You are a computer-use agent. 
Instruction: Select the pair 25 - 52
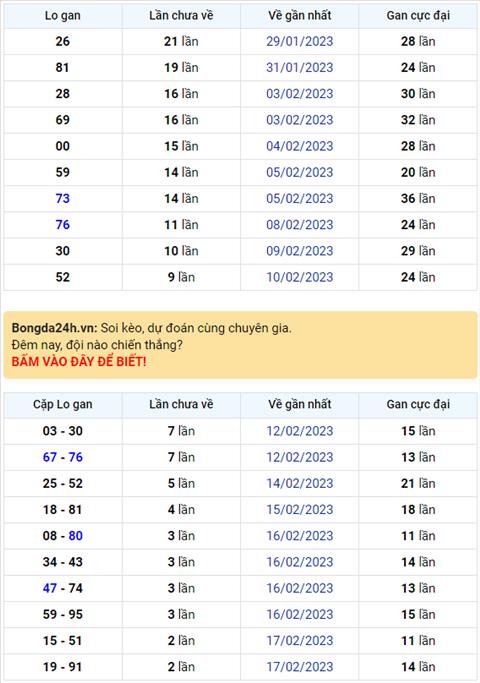(x=63, y=483)
